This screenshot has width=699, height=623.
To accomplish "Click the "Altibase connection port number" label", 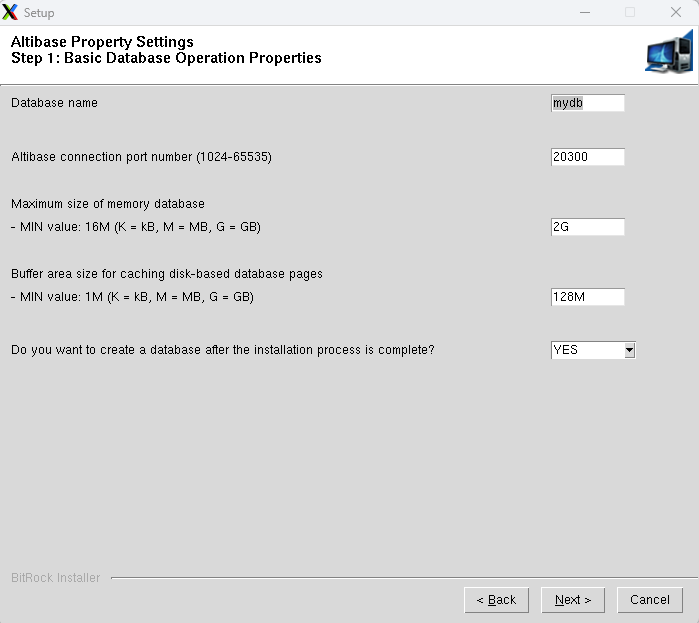I will coord(141,157).
